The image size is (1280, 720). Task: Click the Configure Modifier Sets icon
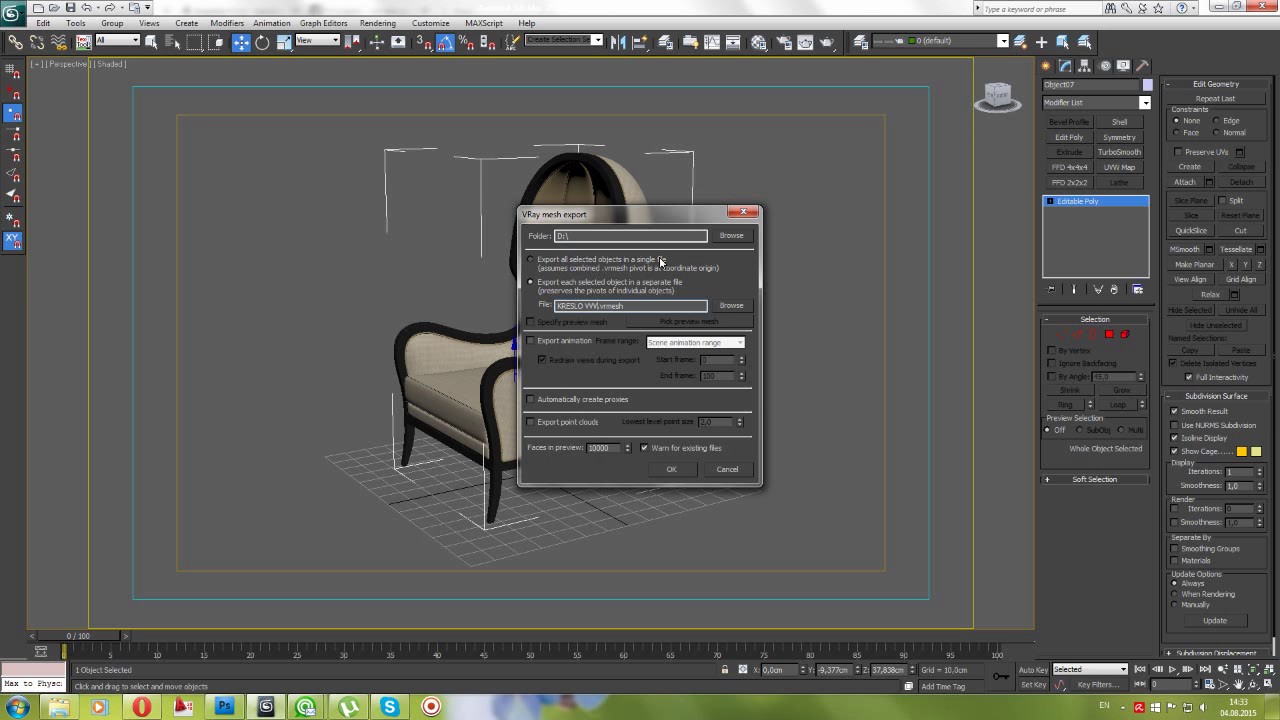point(1137,289)
